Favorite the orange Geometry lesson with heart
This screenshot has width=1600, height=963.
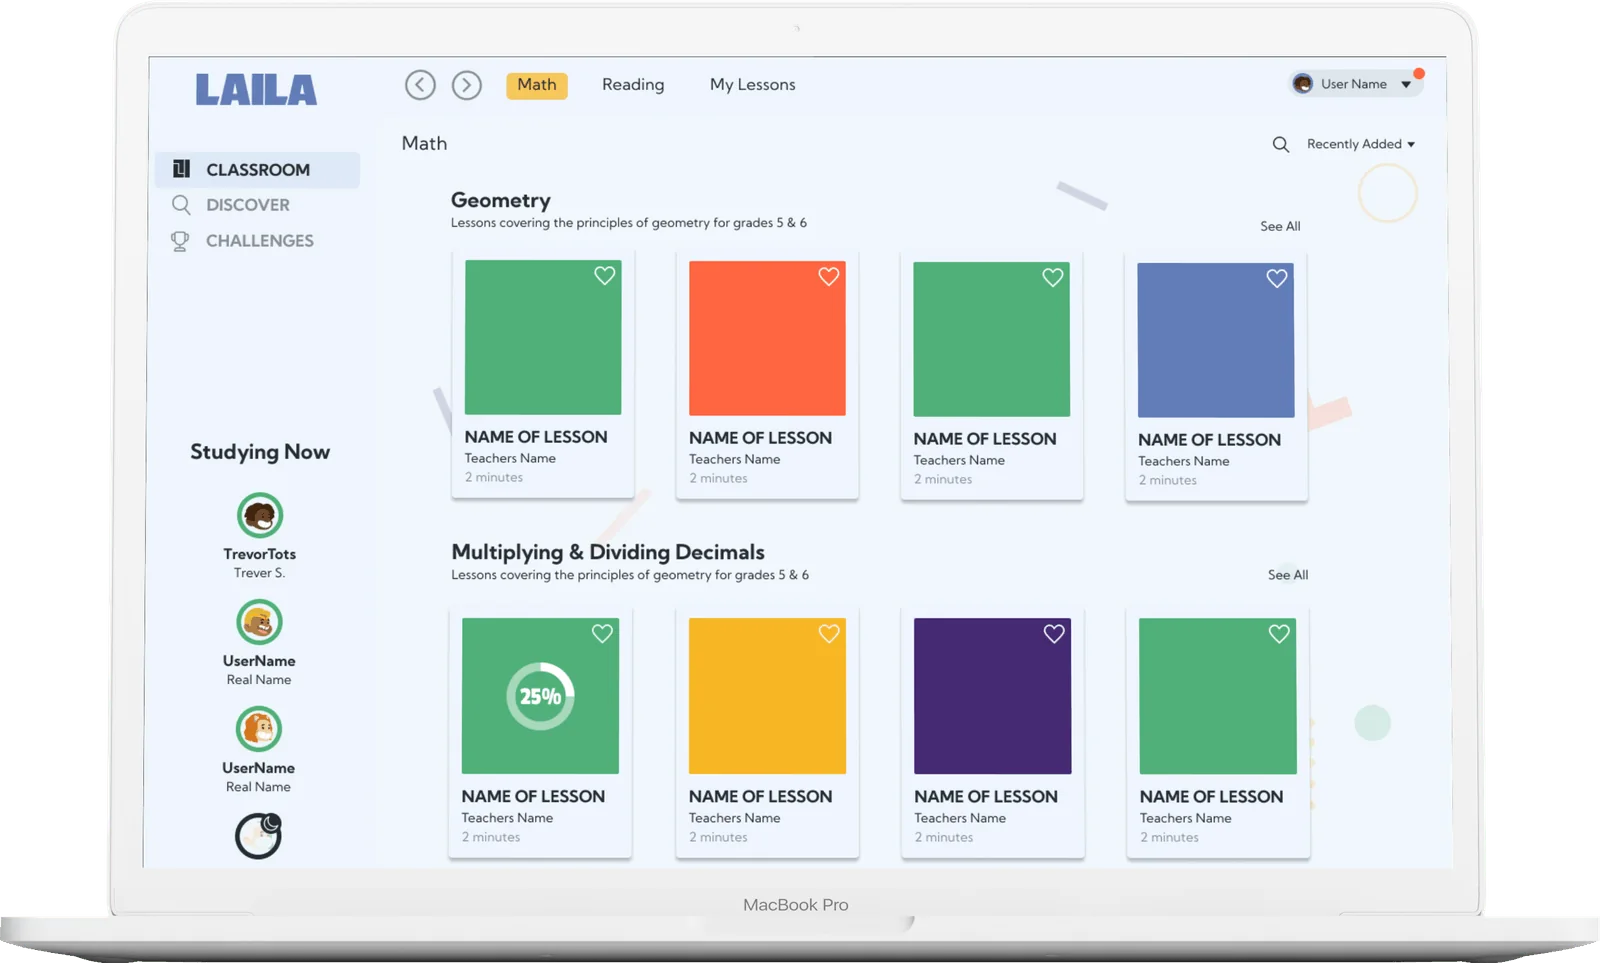(x=829, y=277)
